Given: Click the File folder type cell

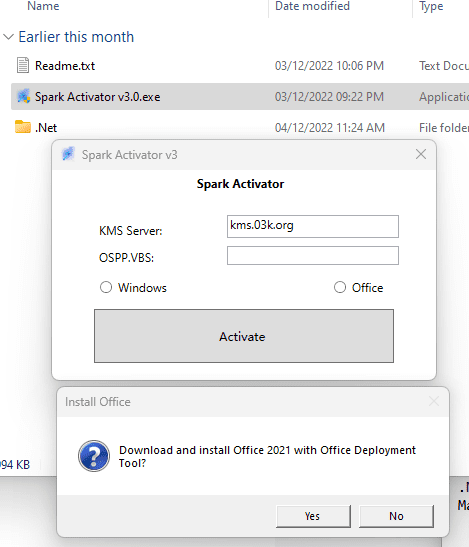Looking at the screenshot, I should click(x=444, y=128).
